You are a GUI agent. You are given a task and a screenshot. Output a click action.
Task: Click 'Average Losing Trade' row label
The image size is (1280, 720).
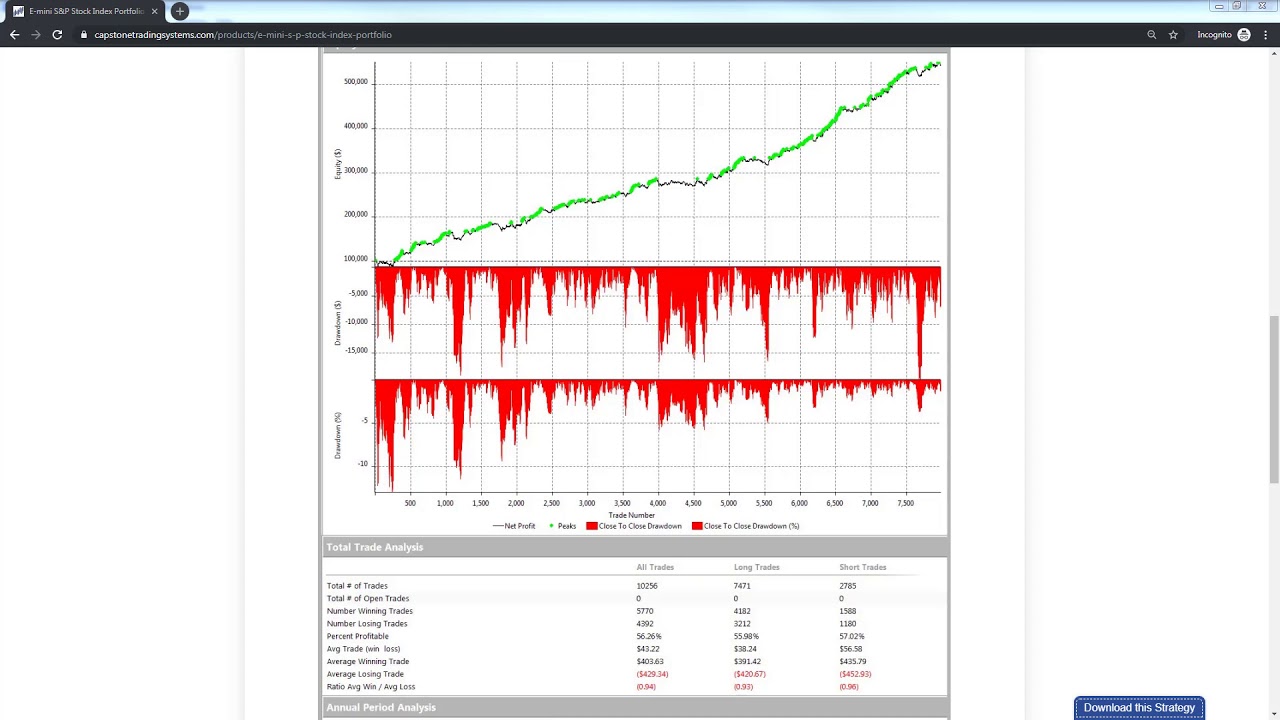(365, 674)
